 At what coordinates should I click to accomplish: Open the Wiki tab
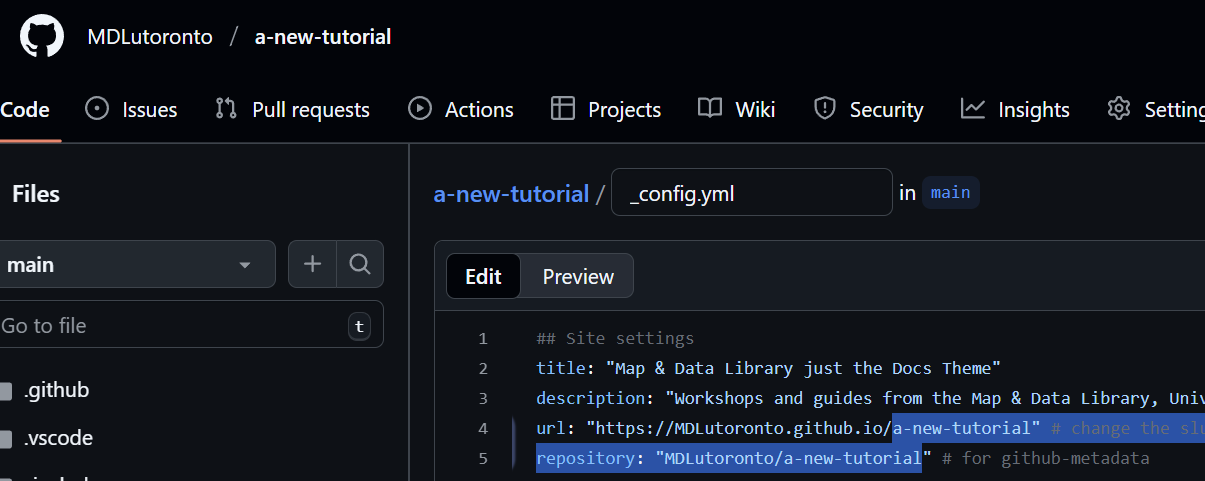736,109
